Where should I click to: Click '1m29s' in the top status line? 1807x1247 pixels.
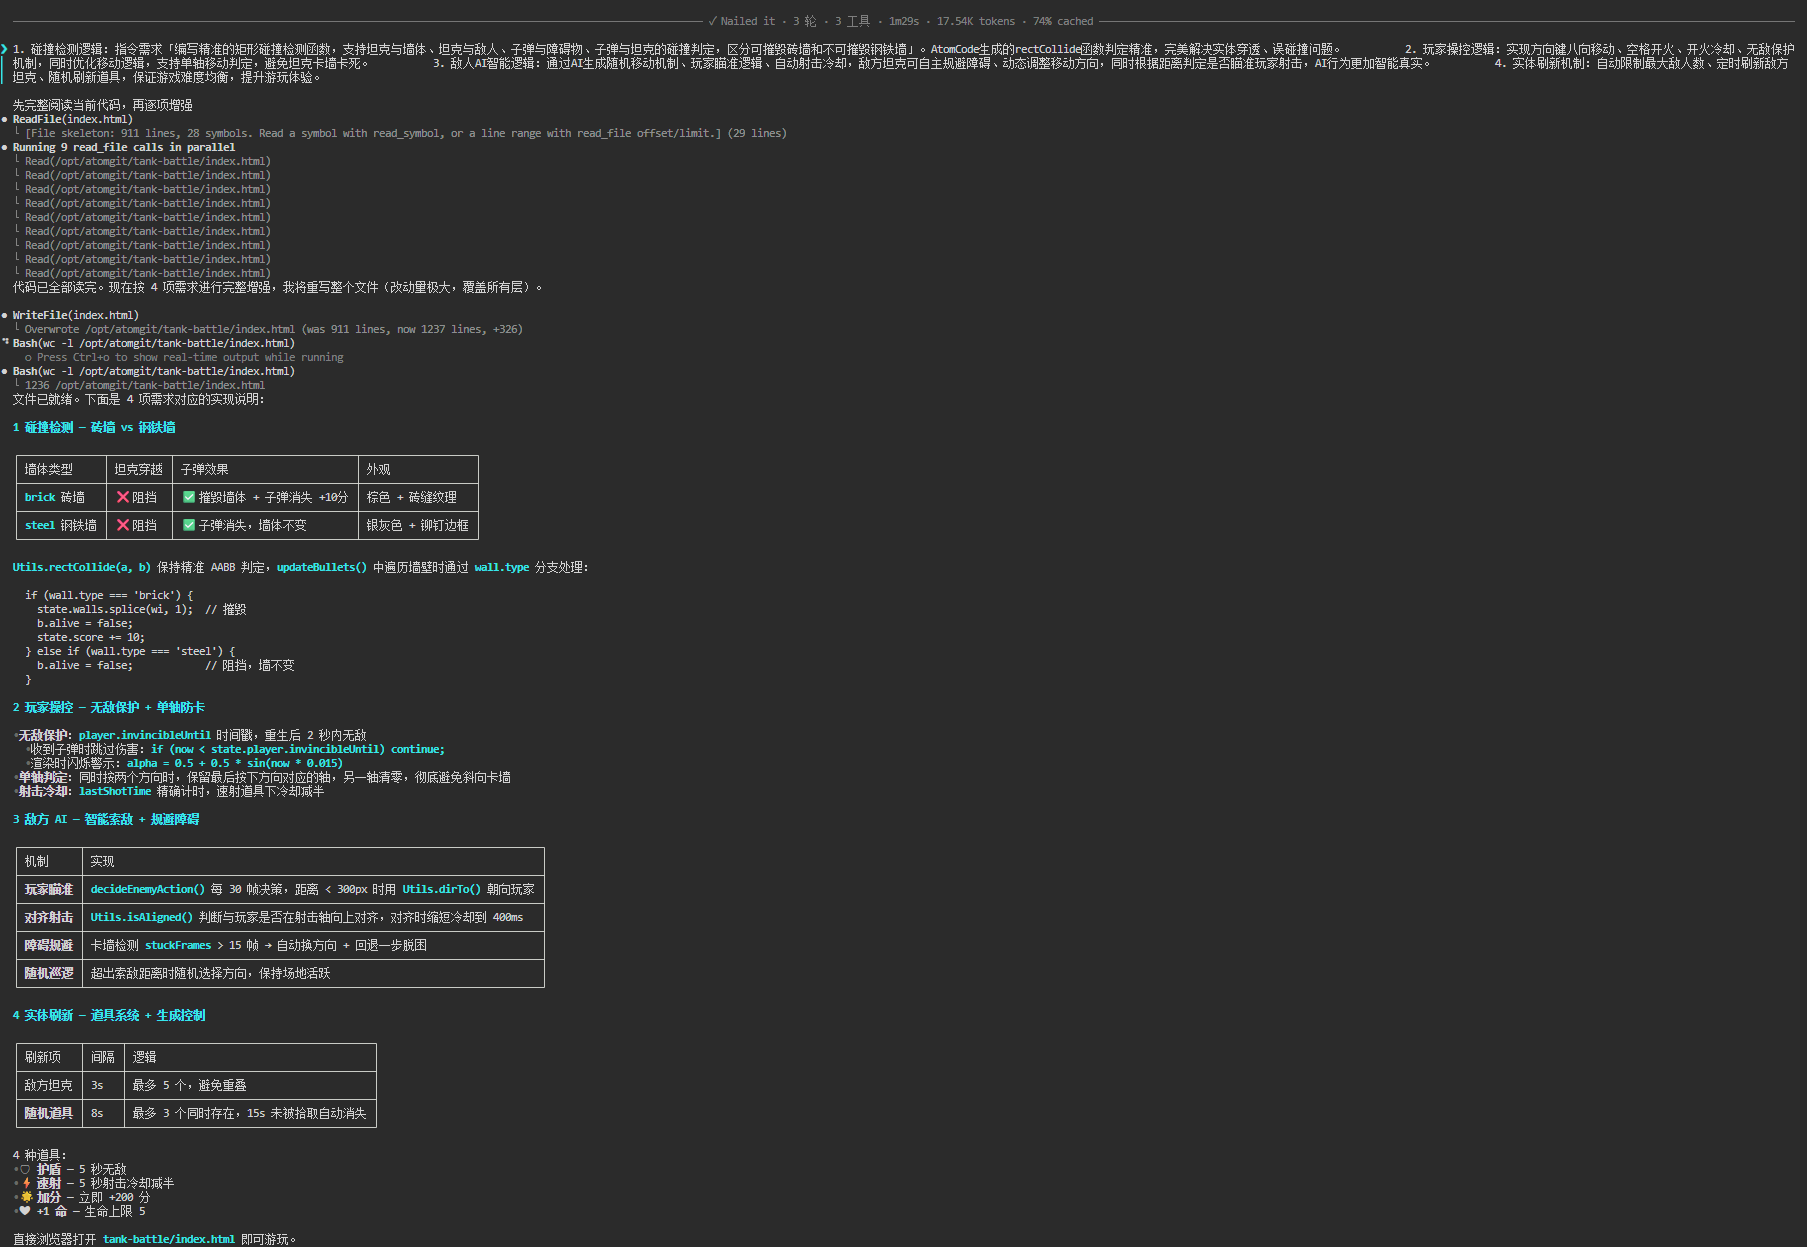[x=904, y=21]
